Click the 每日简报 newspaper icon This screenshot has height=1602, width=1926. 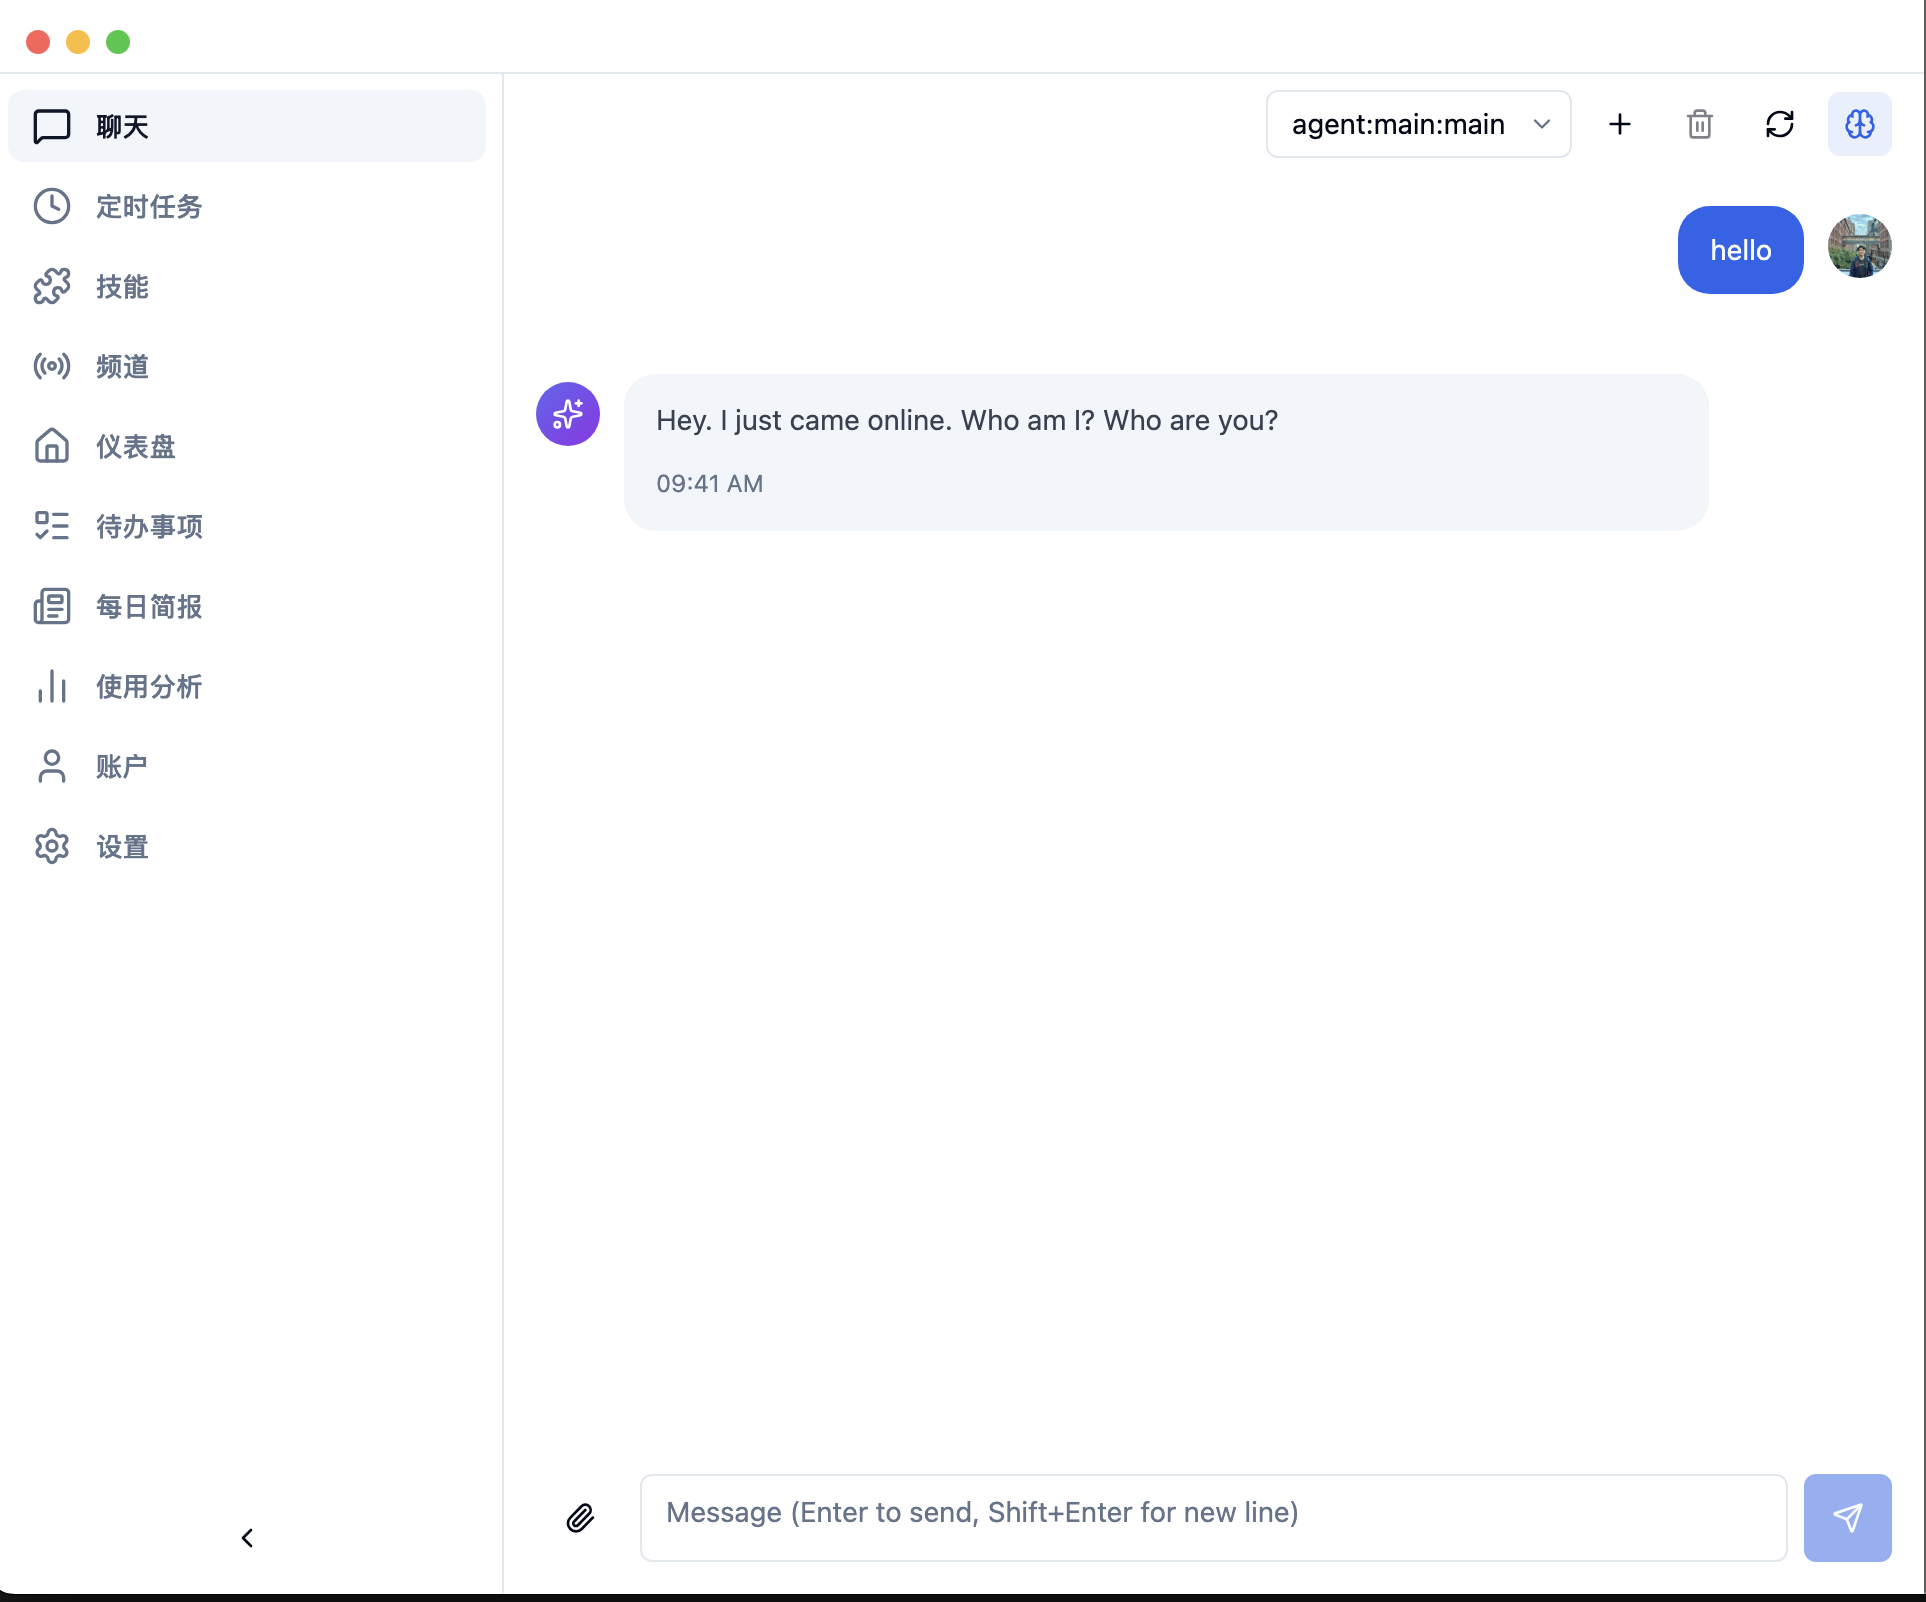click(52, 606)
